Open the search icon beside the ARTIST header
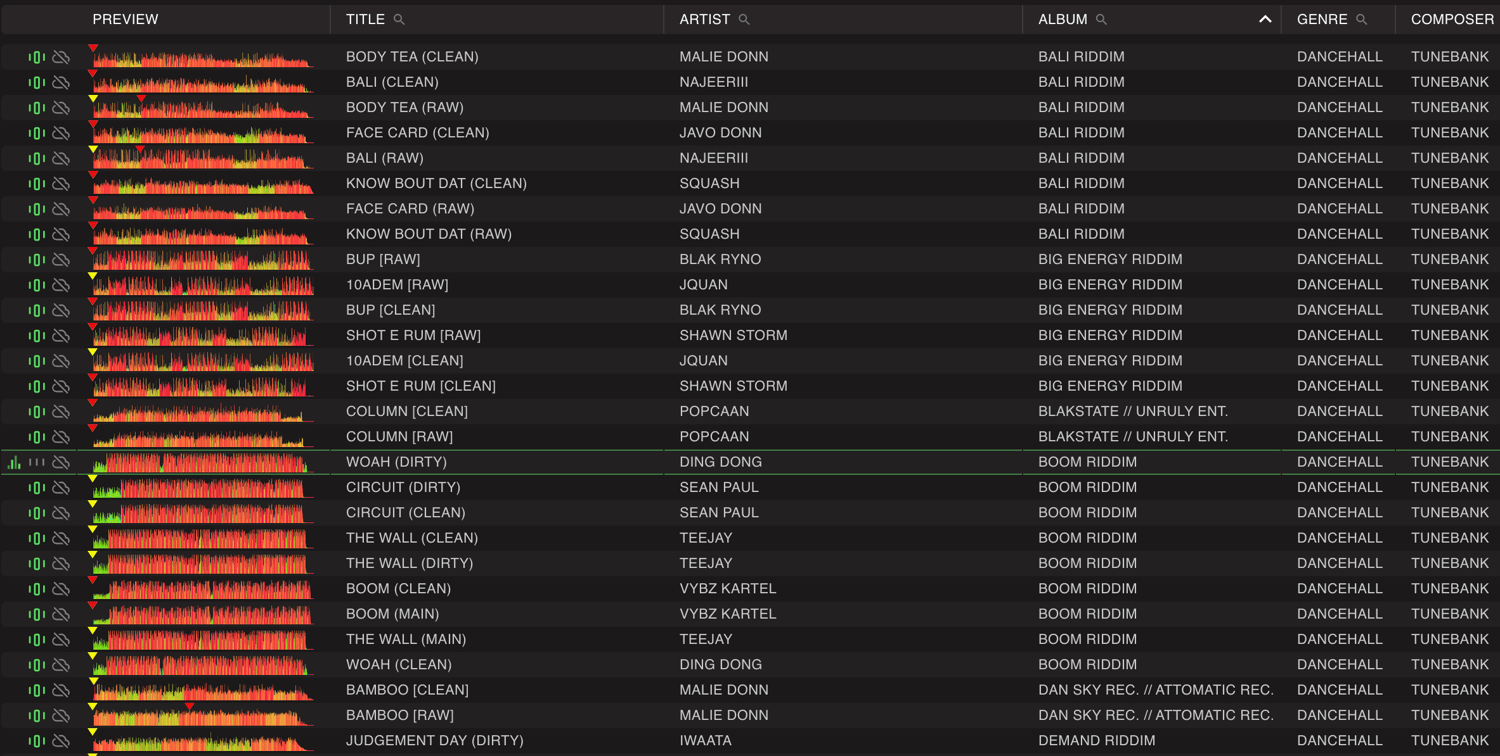This screenshot has height=756, width=1500. point(744,20)
